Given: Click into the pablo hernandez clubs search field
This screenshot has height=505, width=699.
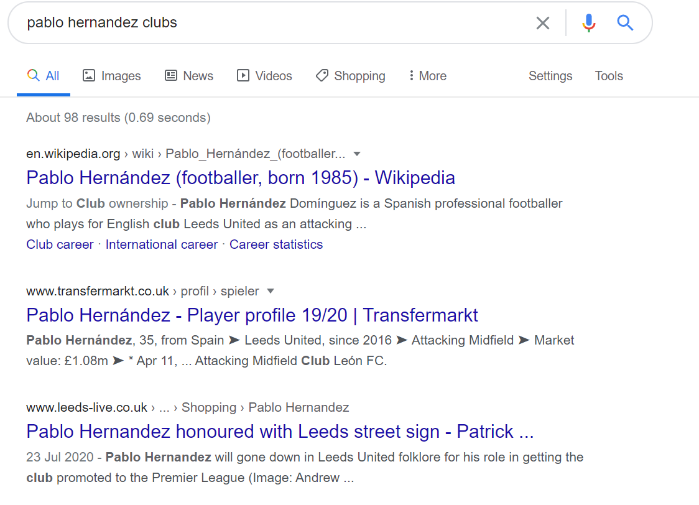Looking at the screenshot, I should [x=276, y=23].
